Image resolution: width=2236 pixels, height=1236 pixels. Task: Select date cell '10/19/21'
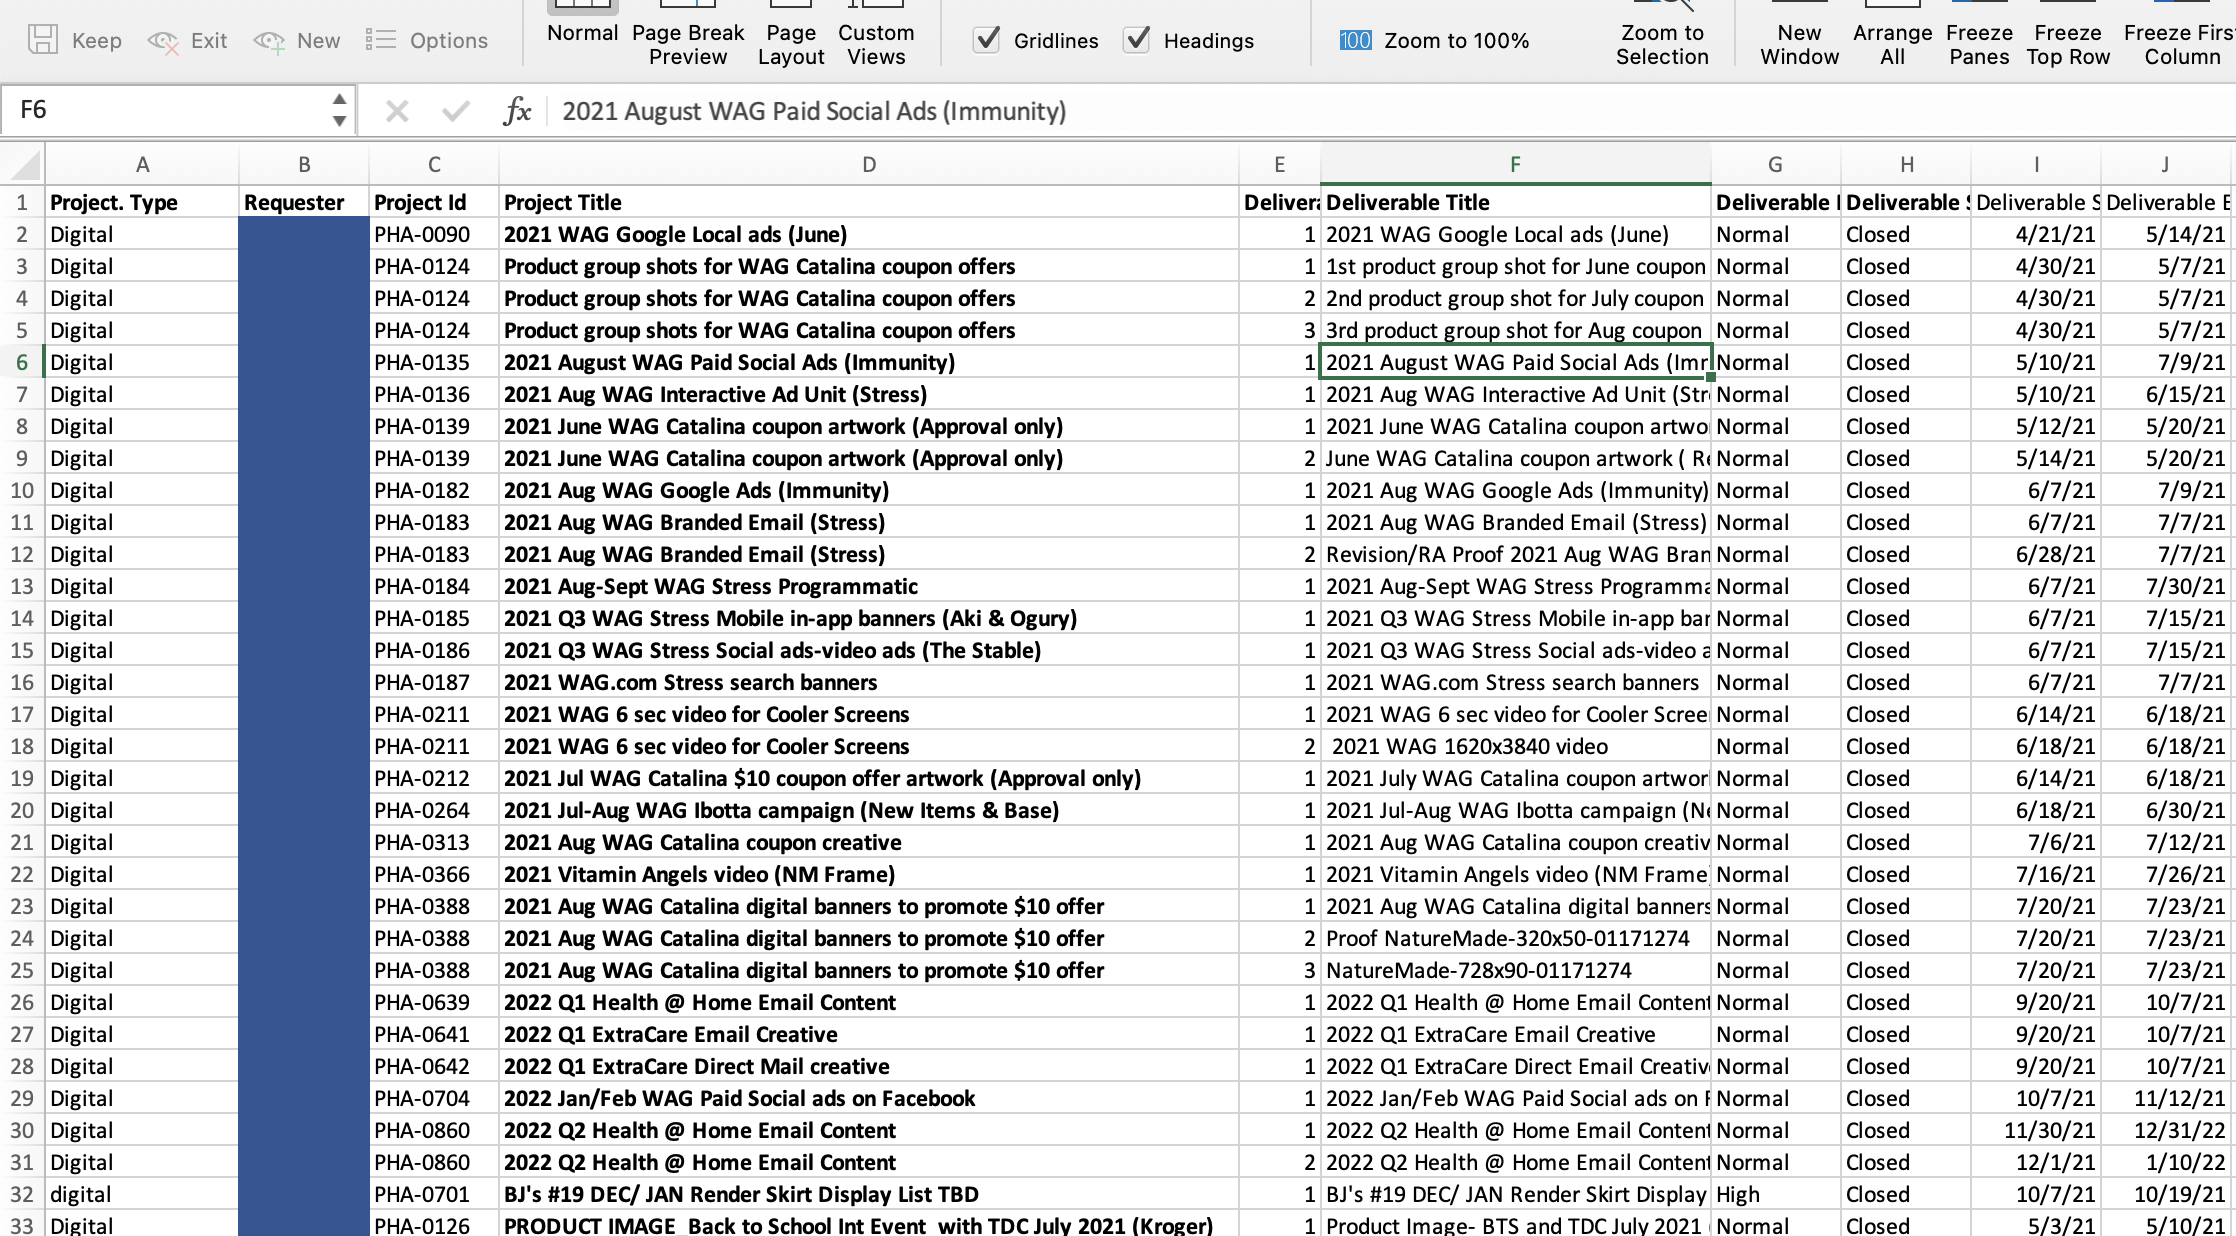click(2166, 1194)
